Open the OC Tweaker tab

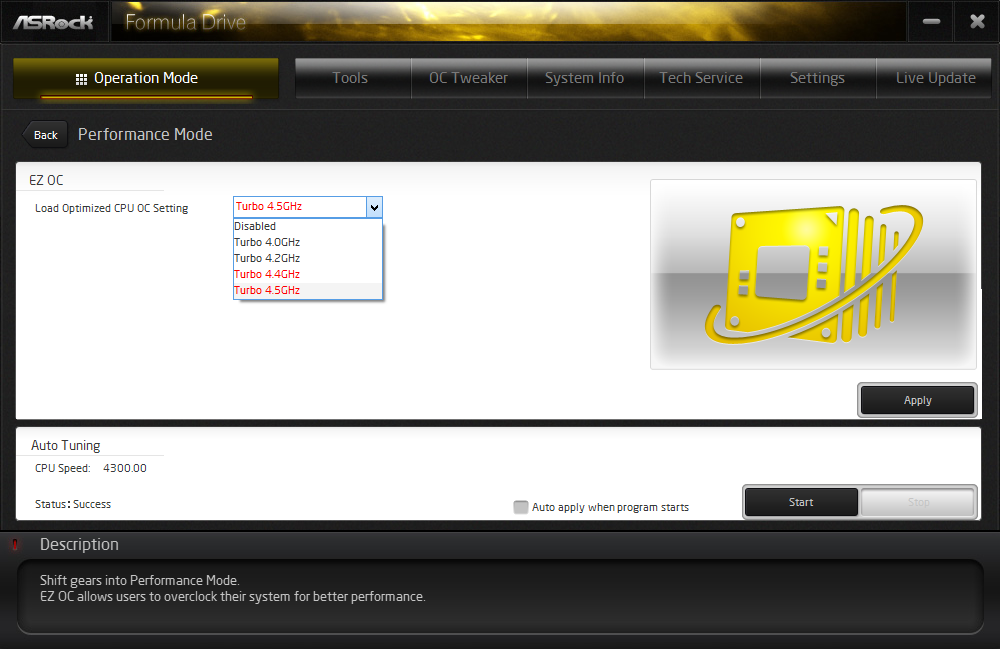click(x=469, y=78)
